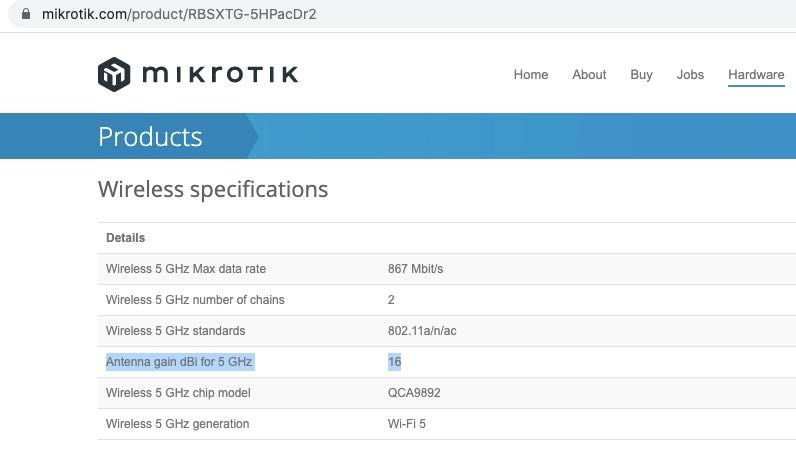Open the Hardware menu item
The width and height of the screenshot is (796, 460).
pyautogui.click(x=756, y=75)
